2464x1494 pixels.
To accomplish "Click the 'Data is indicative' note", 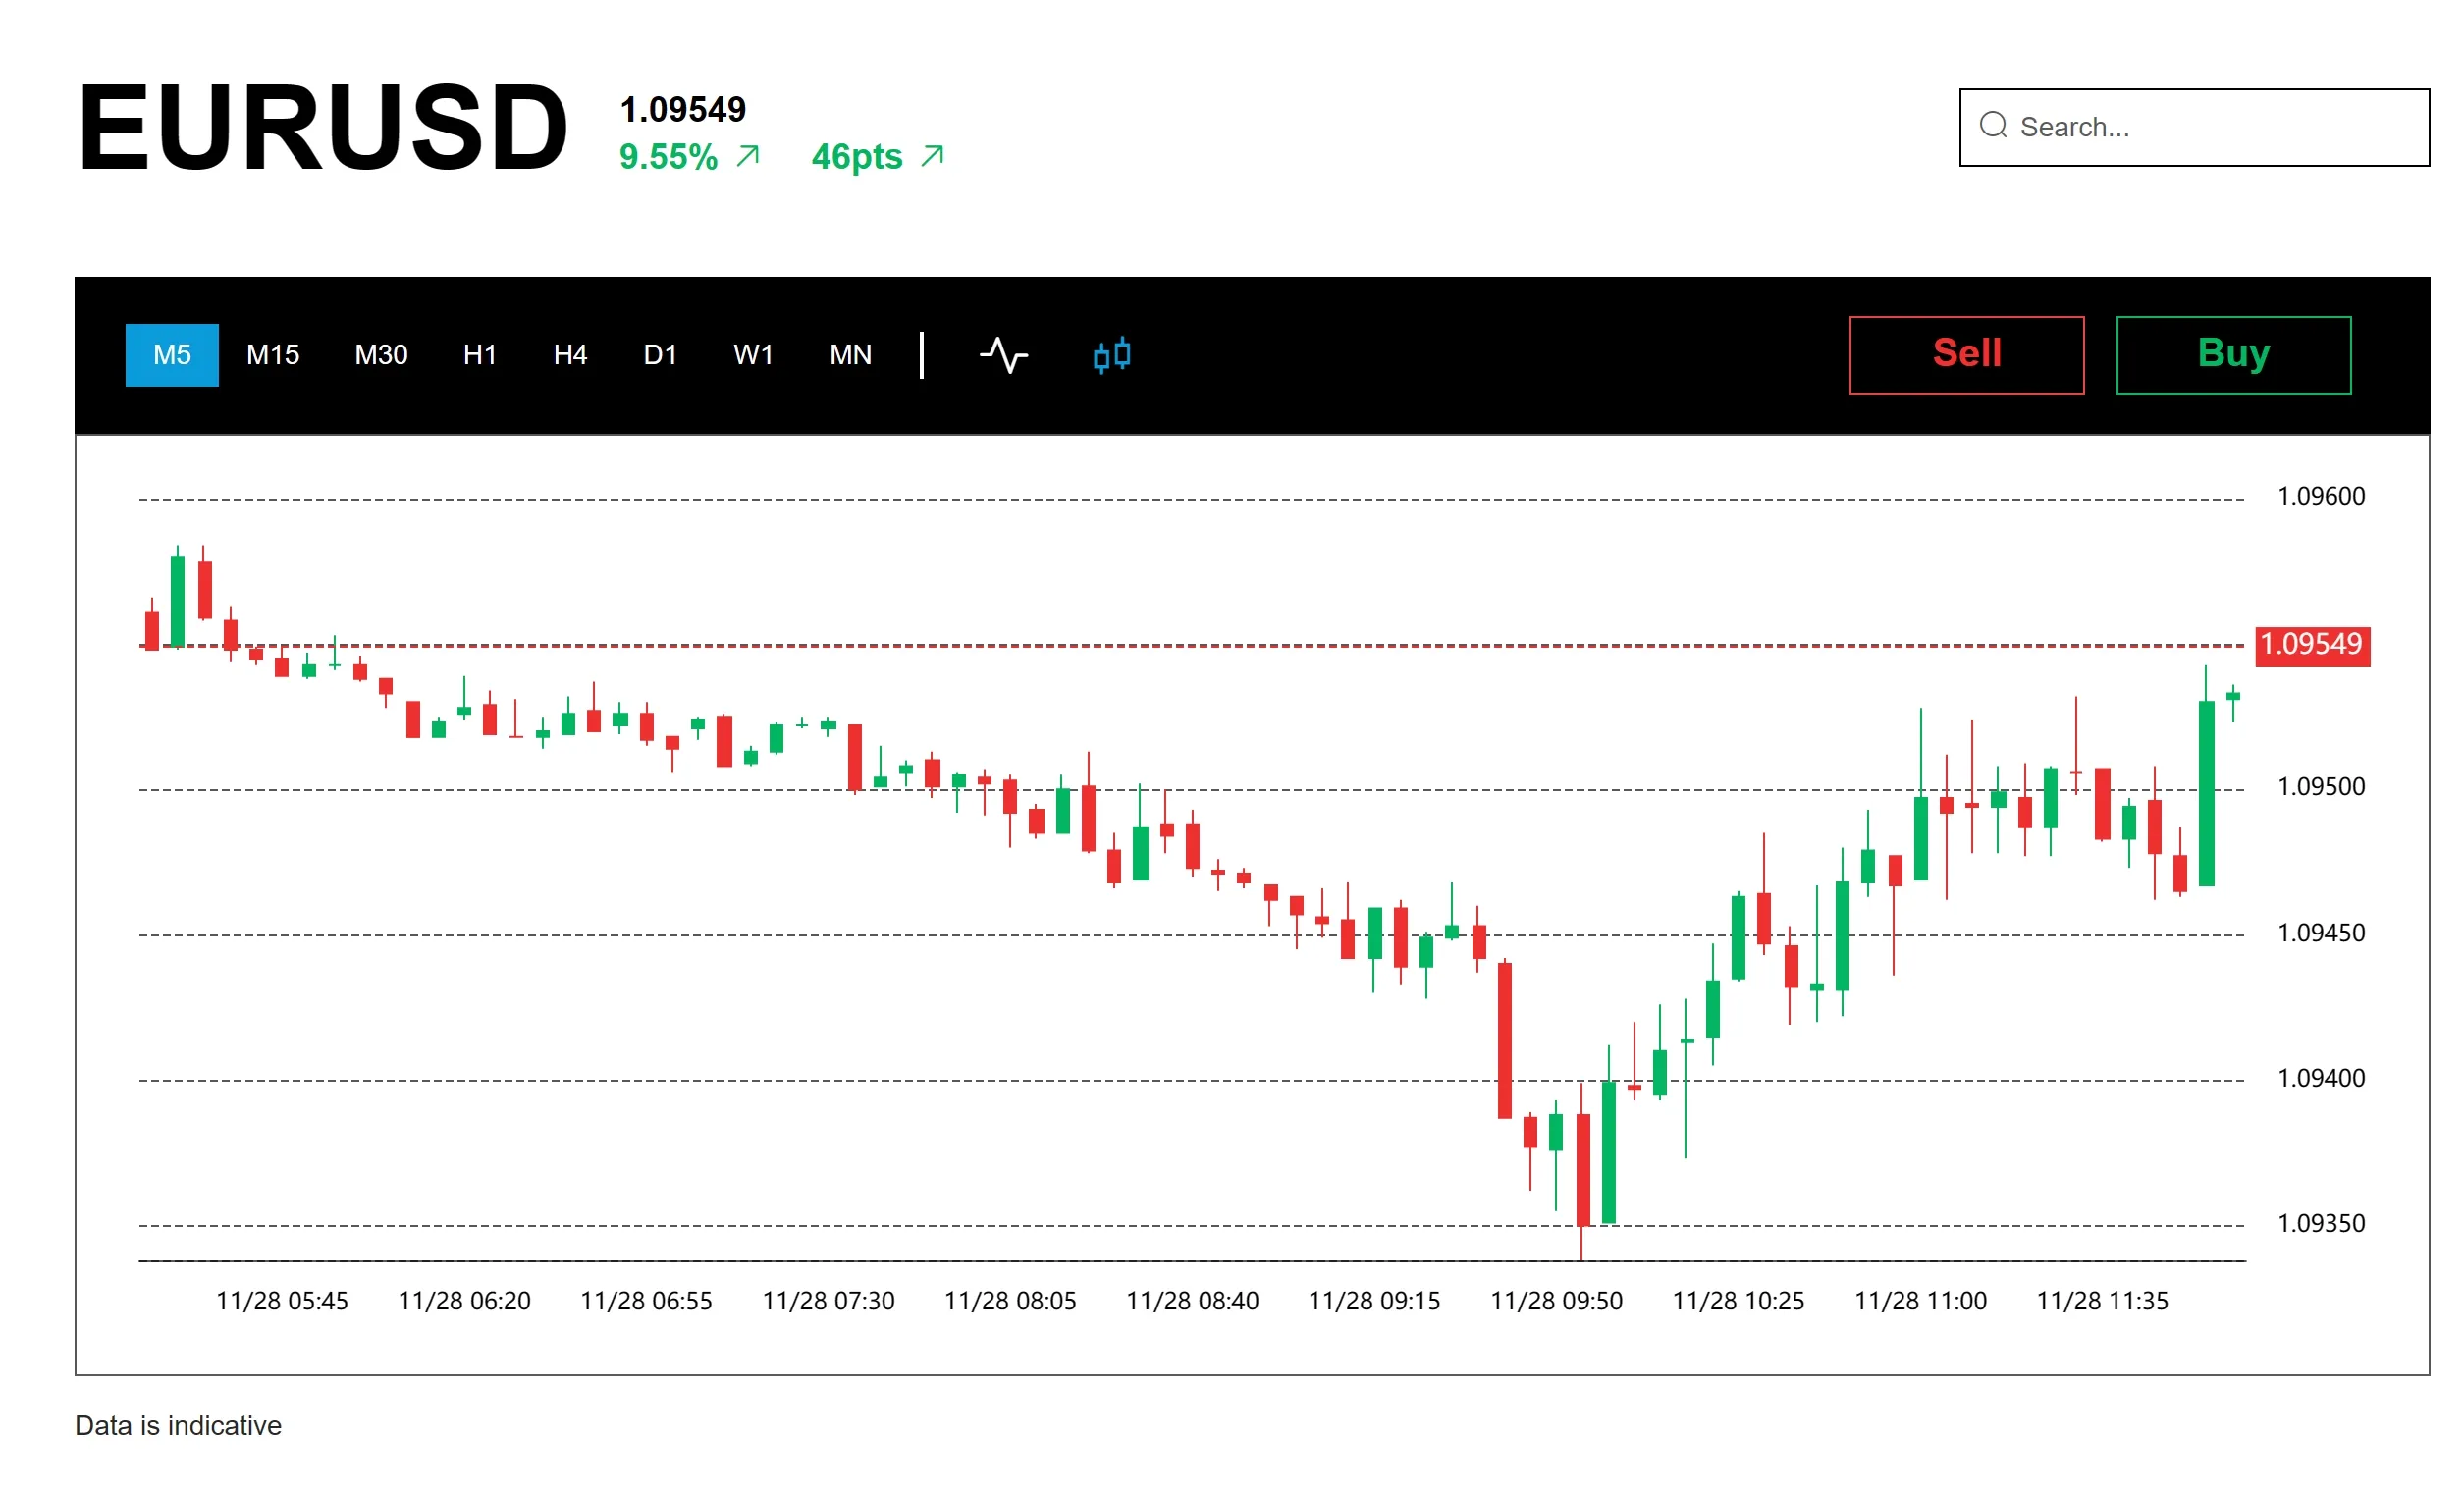I will [178, 1425].
